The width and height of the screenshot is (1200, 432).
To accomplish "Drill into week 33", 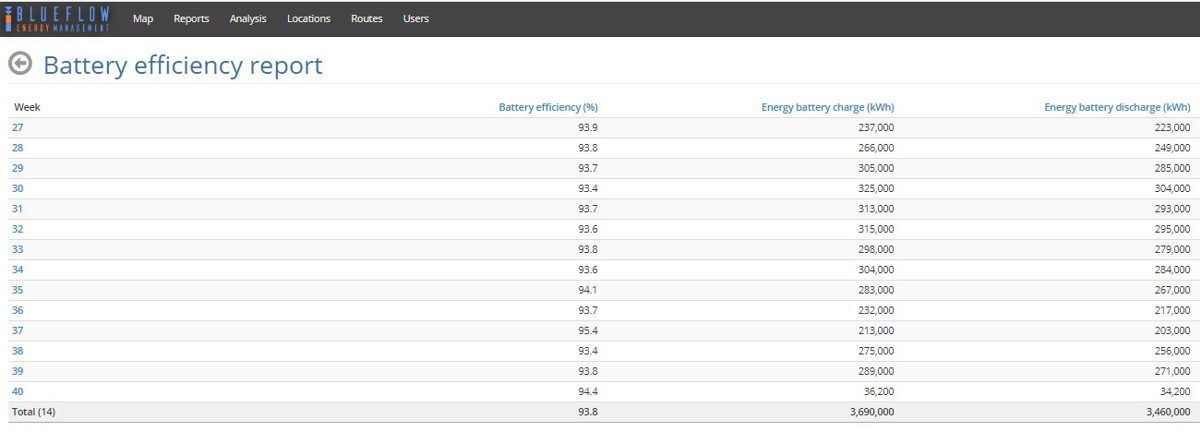I will (x=18, y=249).
